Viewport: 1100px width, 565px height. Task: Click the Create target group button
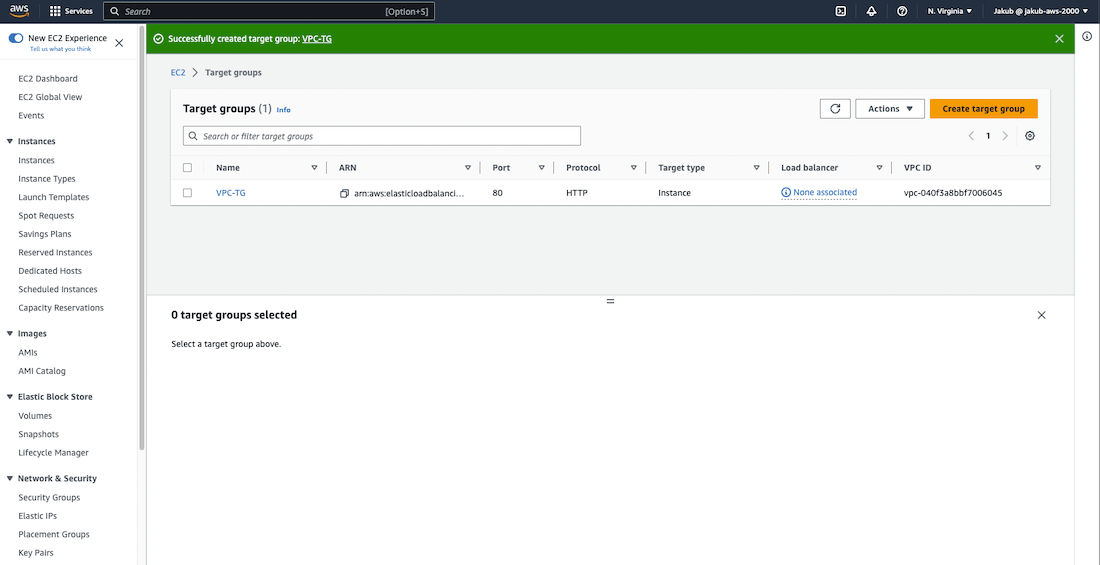(983, 109)
